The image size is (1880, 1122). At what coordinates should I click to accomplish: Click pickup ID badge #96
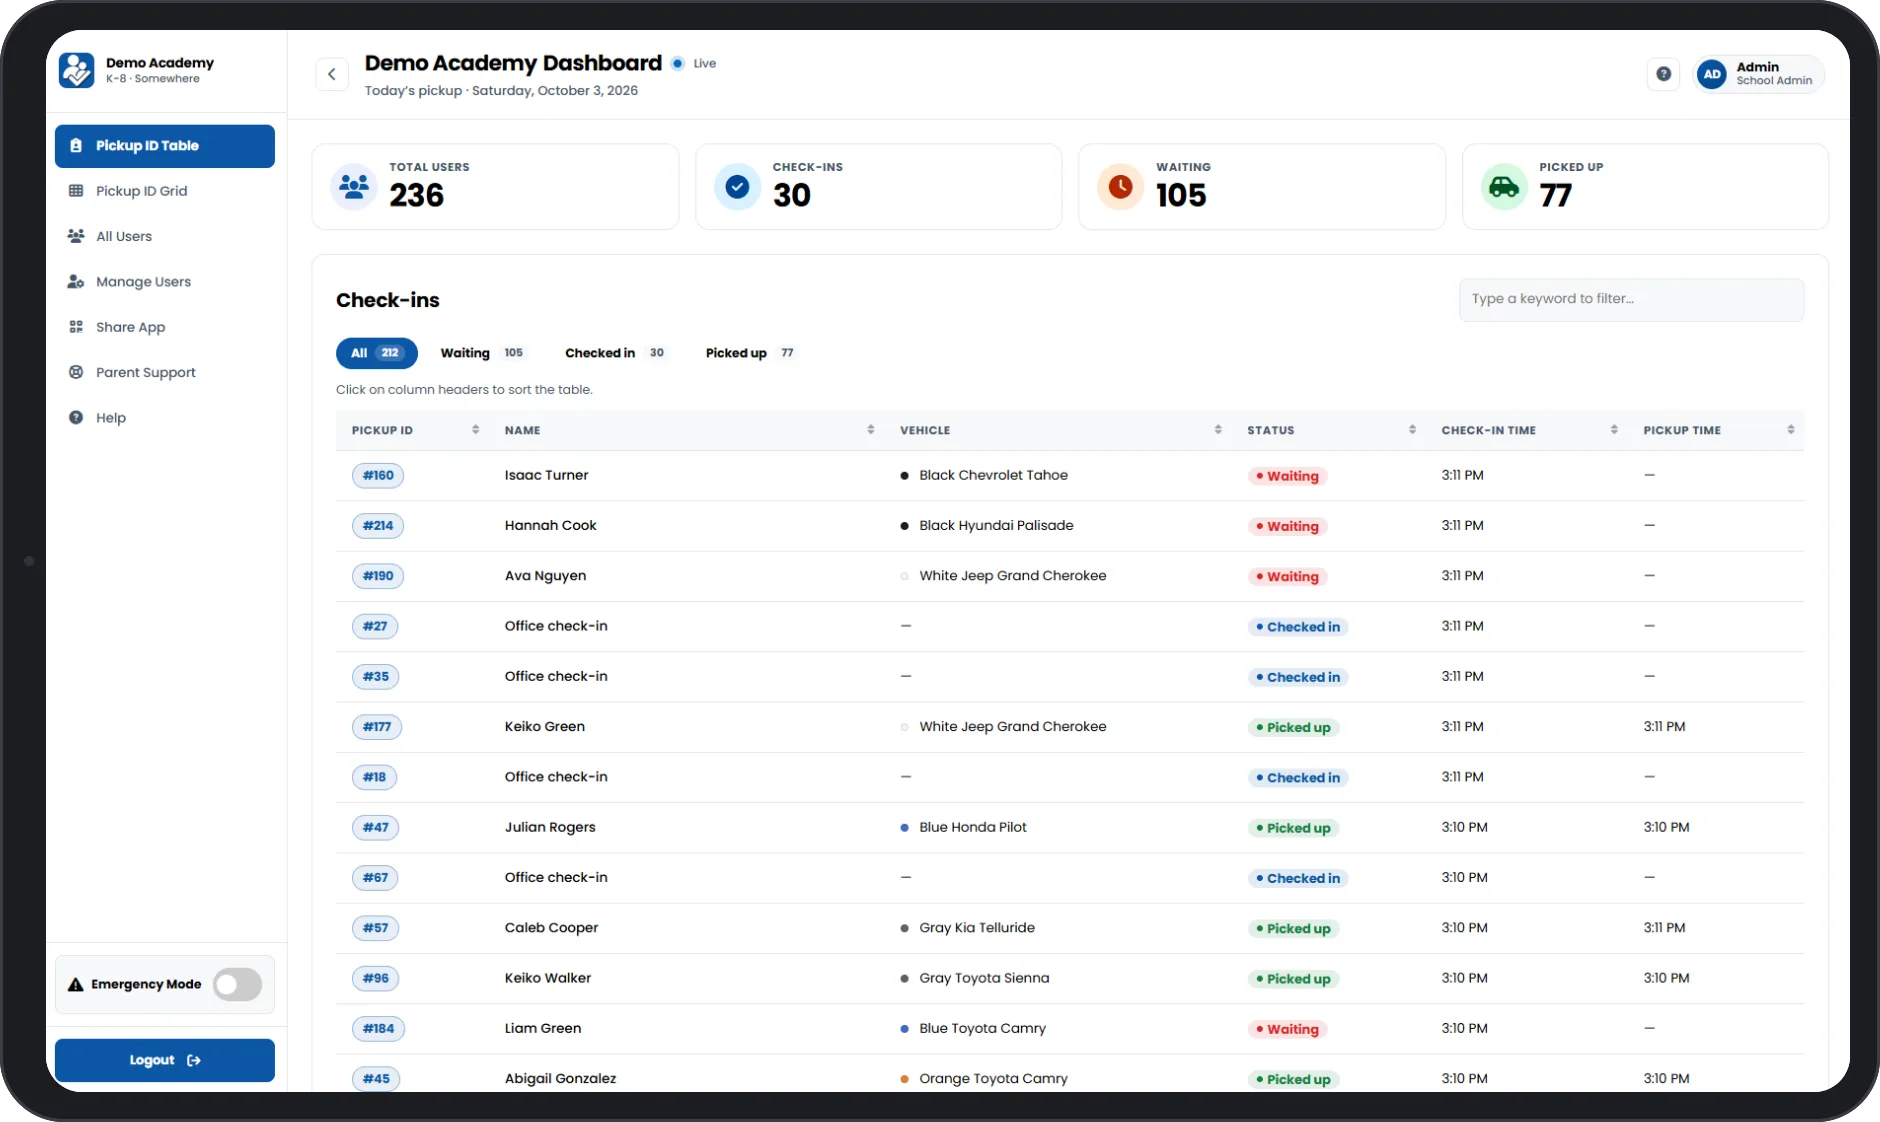click(x=376, y=978)
